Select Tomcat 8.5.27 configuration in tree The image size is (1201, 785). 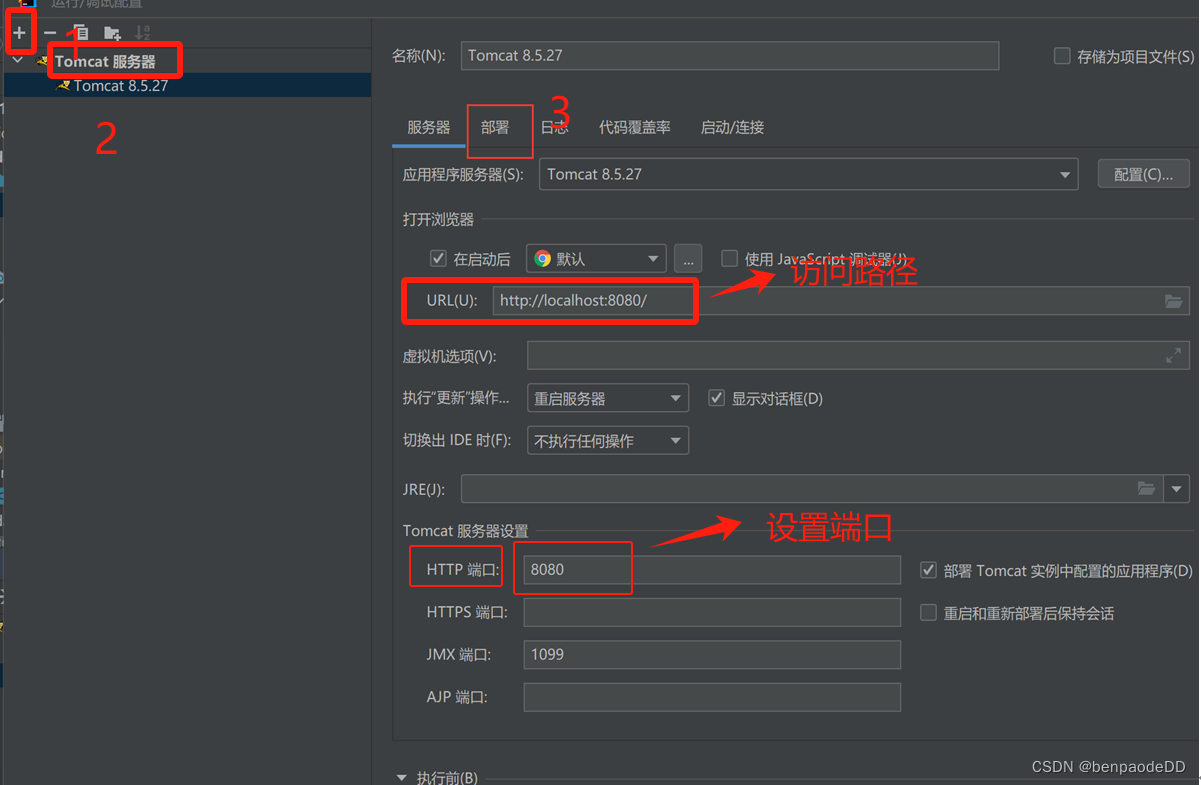coord(187,86)
